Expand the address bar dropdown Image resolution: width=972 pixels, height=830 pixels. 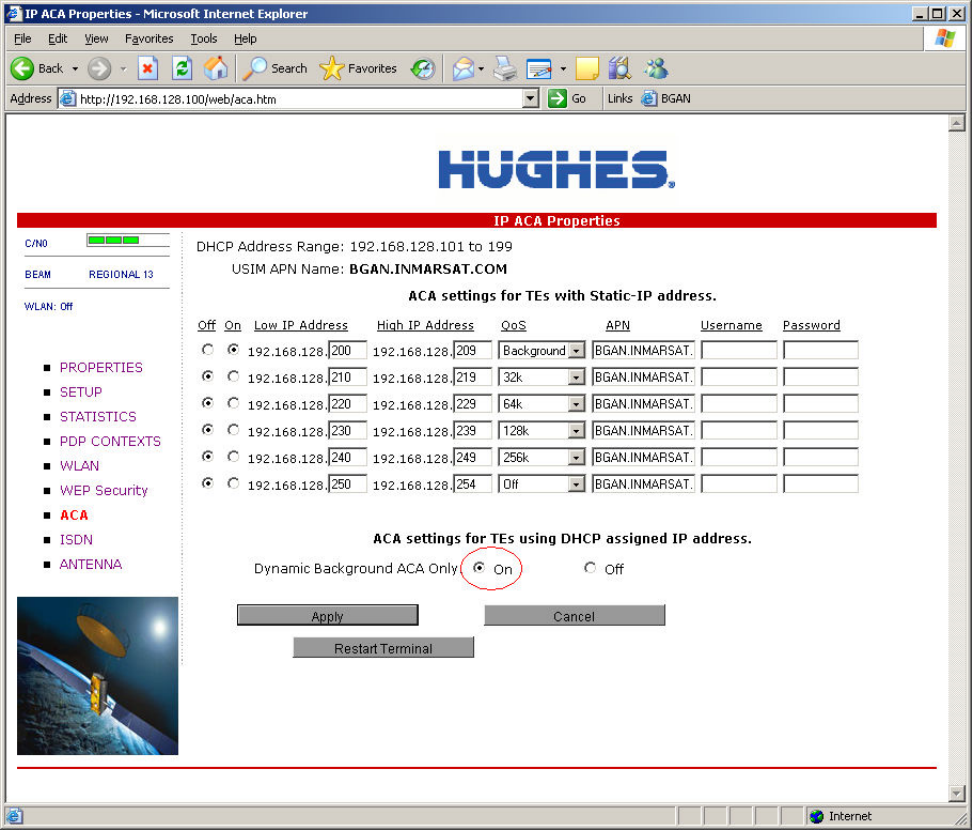pyautogui.click(x=530, y=99)
